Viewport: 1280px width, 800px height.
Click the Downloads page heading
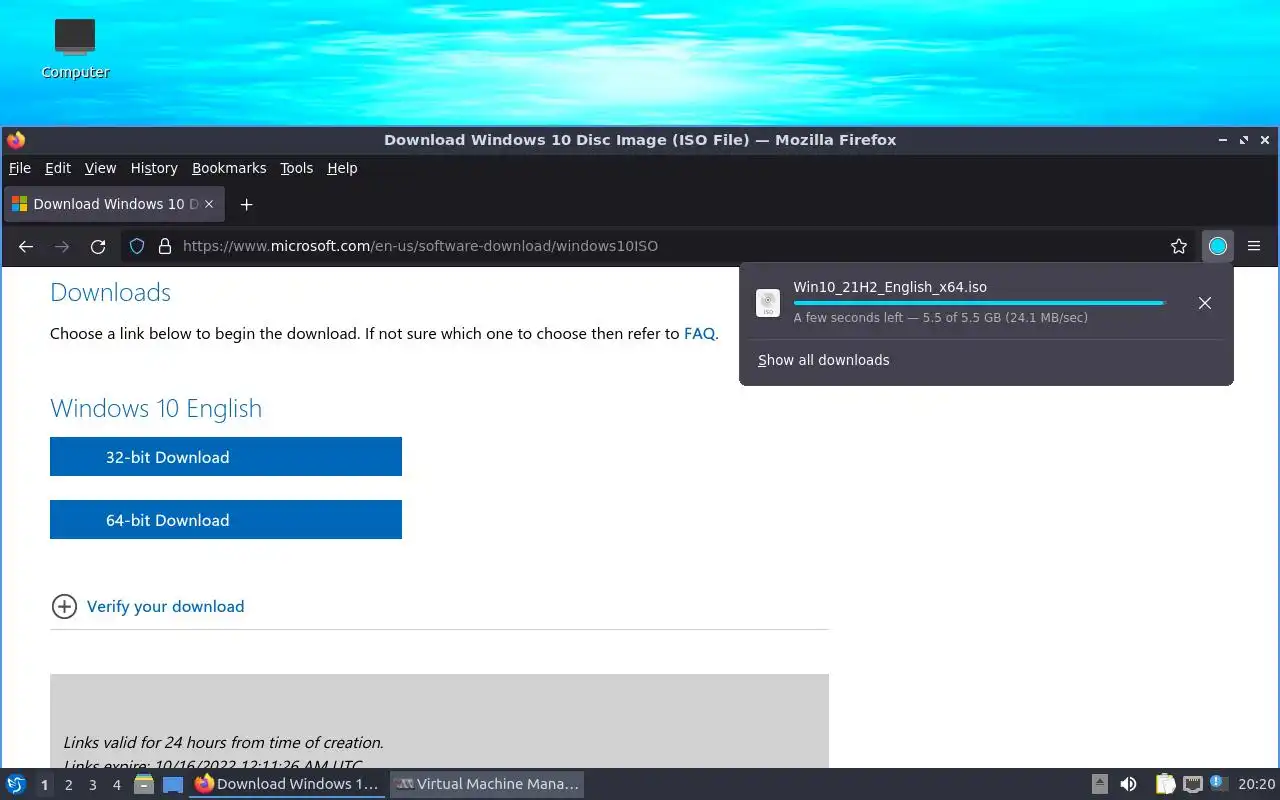coord(110,292)
